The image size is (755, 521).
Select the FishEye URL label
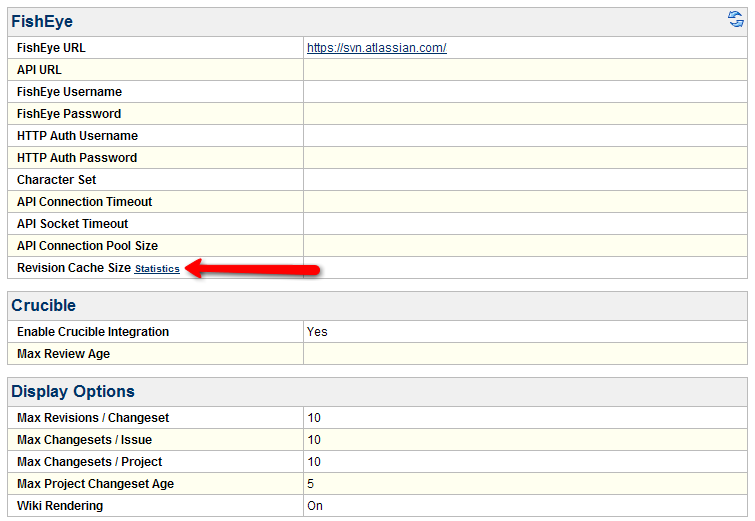point(51,48)
